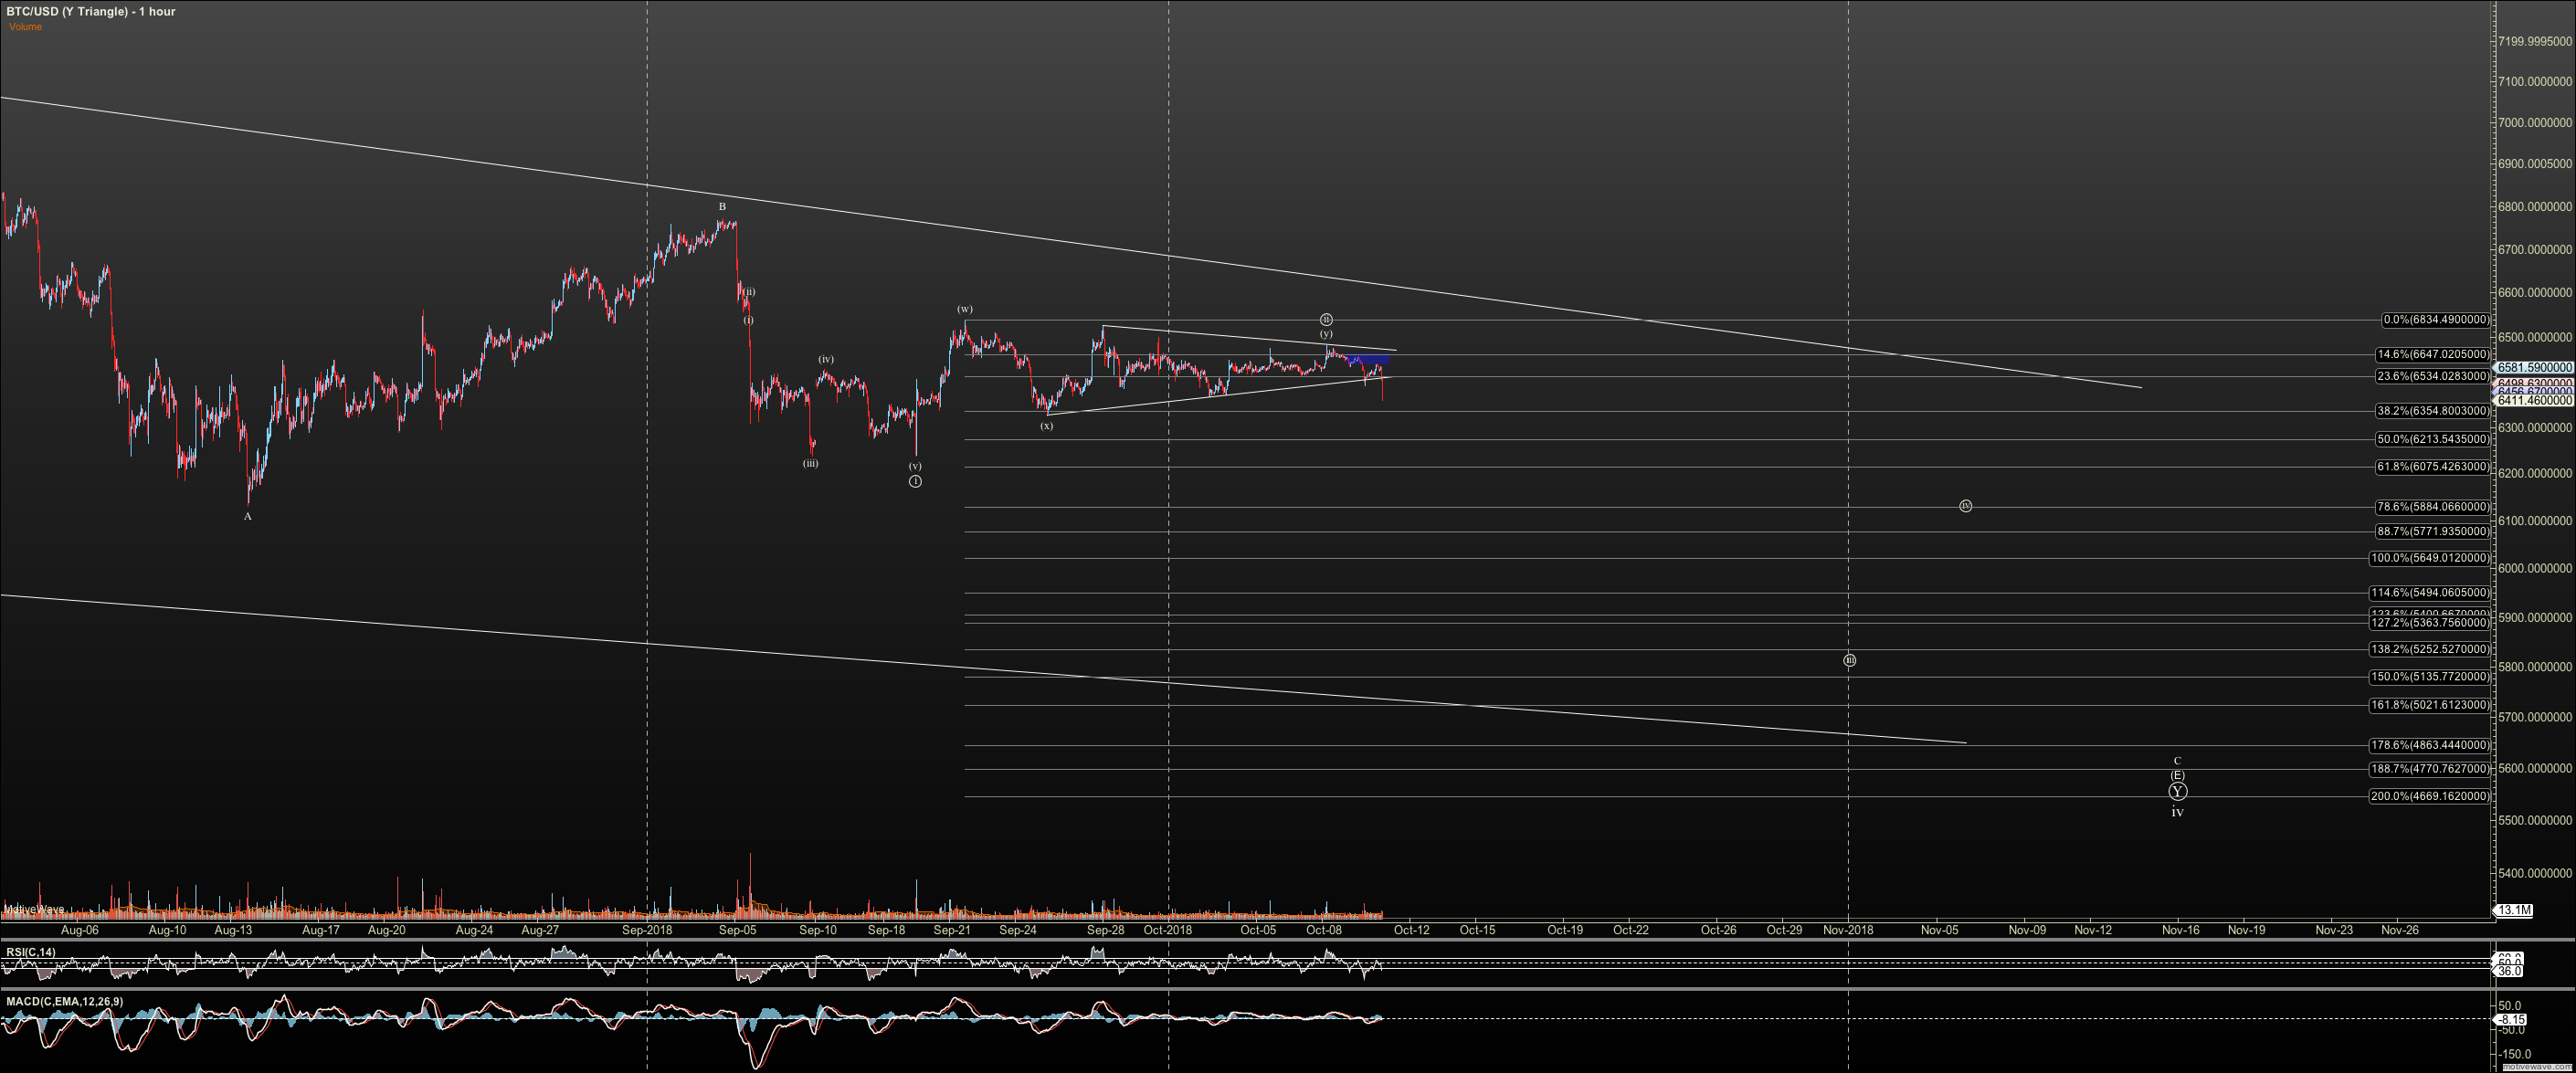The image size is (2576, 1073).
Task: Click the (x) wave label
Action: (x=1046, y=426)
